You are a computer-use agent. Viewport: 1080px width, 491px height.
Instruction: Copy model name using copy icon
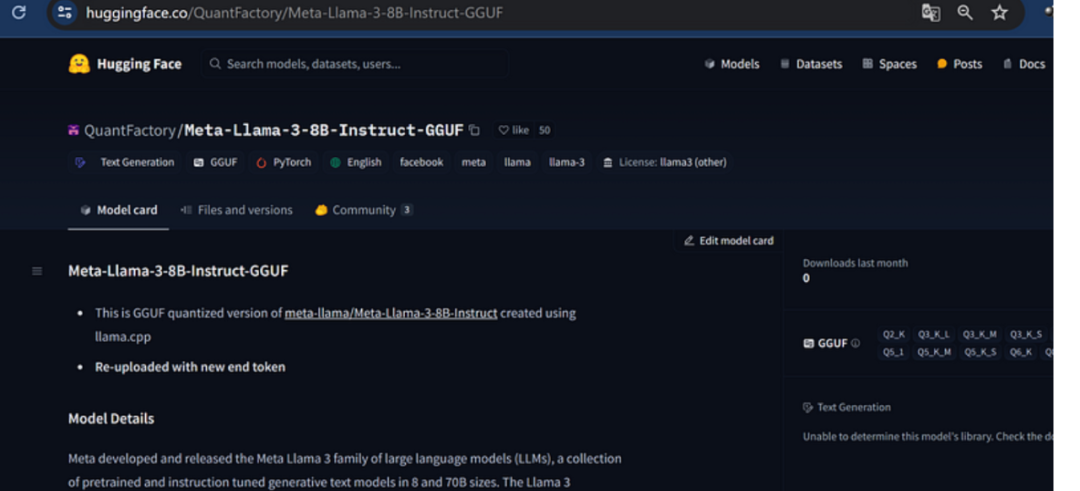point(474,130)
